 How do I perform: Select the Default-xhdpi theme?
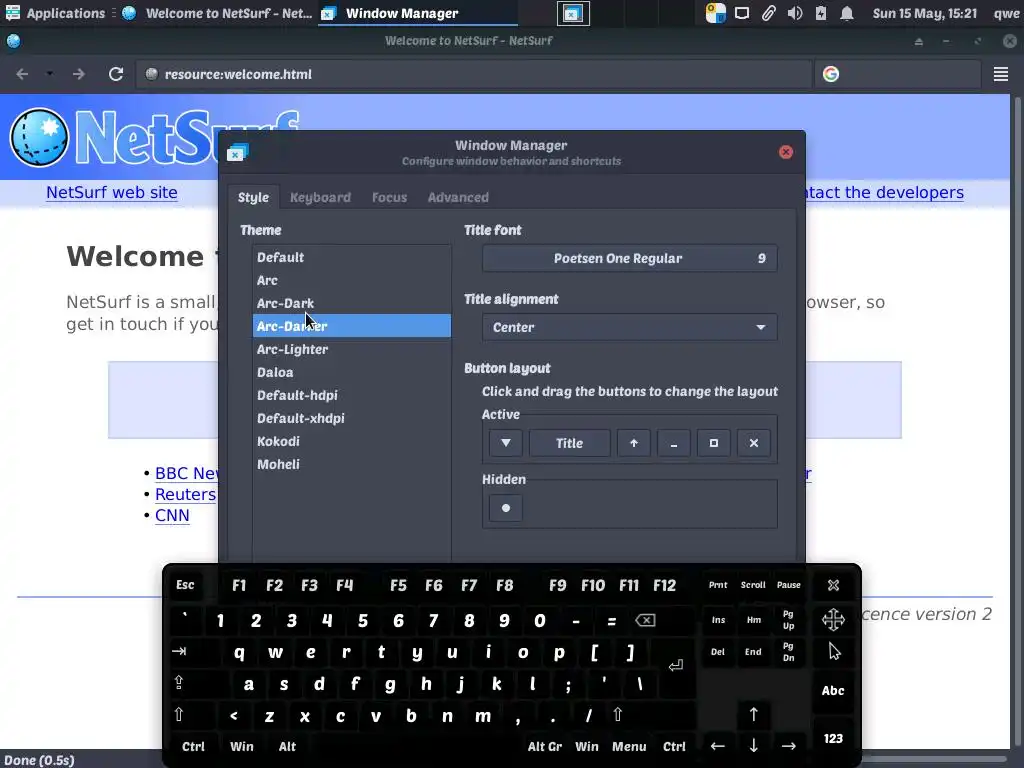[351, 418]
